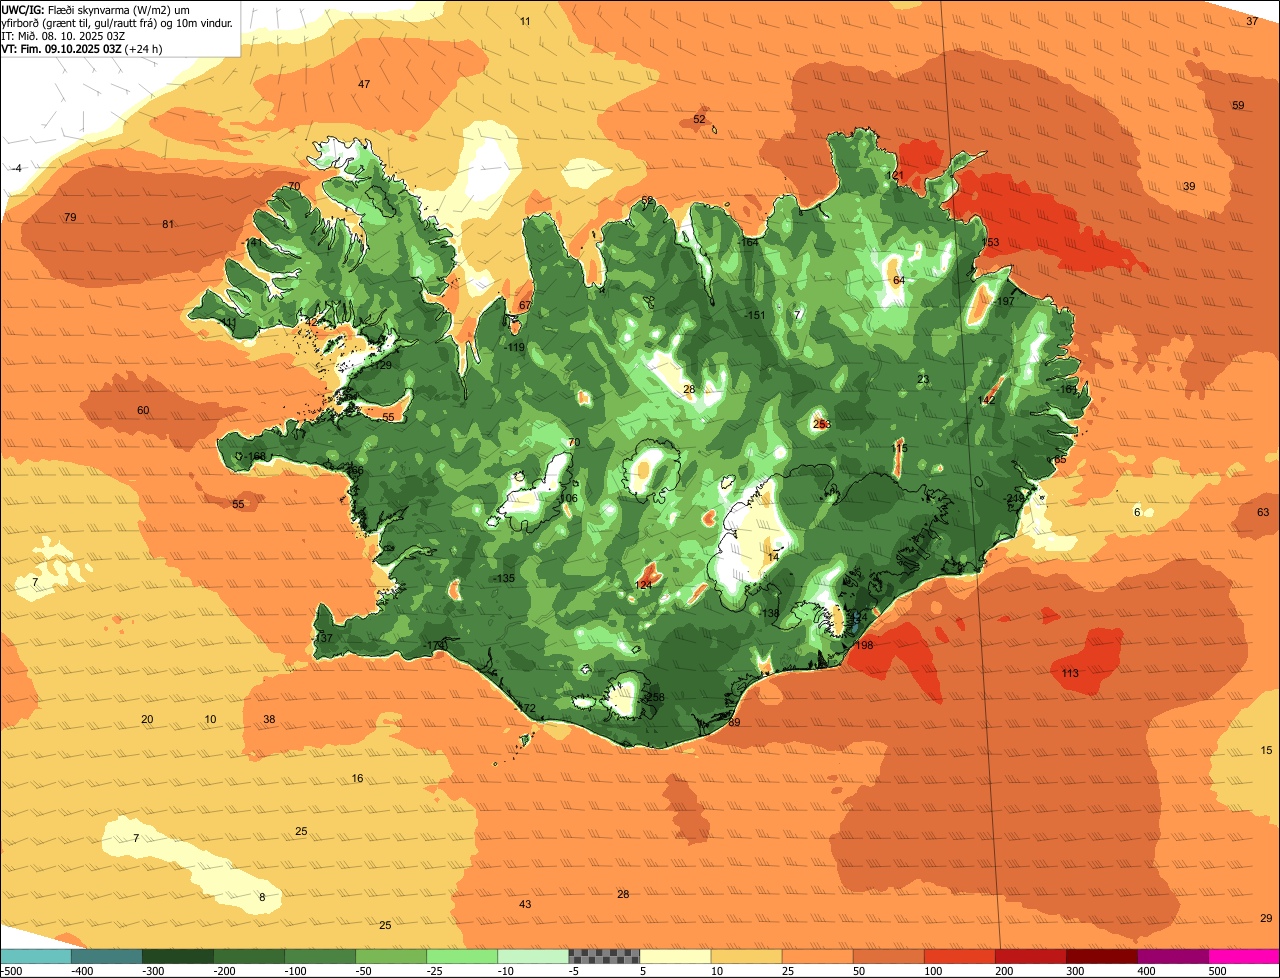Click the legend swatch between -50 and -25
This screenshot has height=978, width=1280.
391,956
